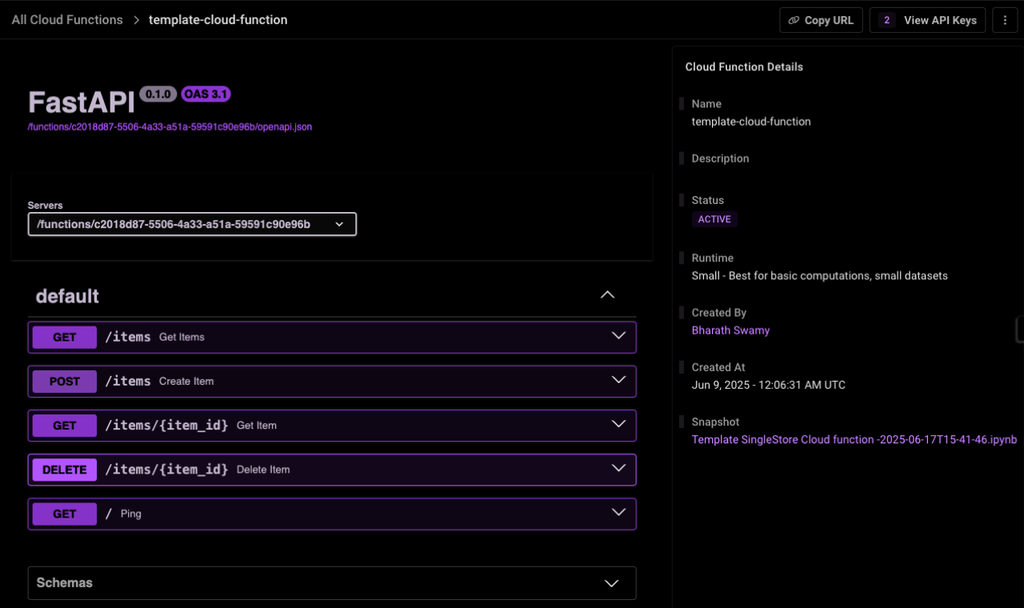Click the 0.1.0 version badge
This screenshot has width=1024, height=608.
point(158,94)
